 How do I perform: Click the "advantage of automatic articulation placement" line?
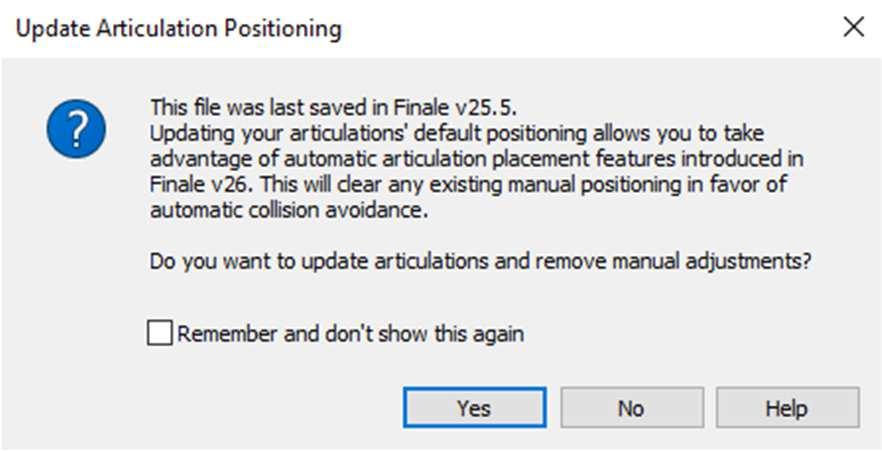click(x=476, y=159)
